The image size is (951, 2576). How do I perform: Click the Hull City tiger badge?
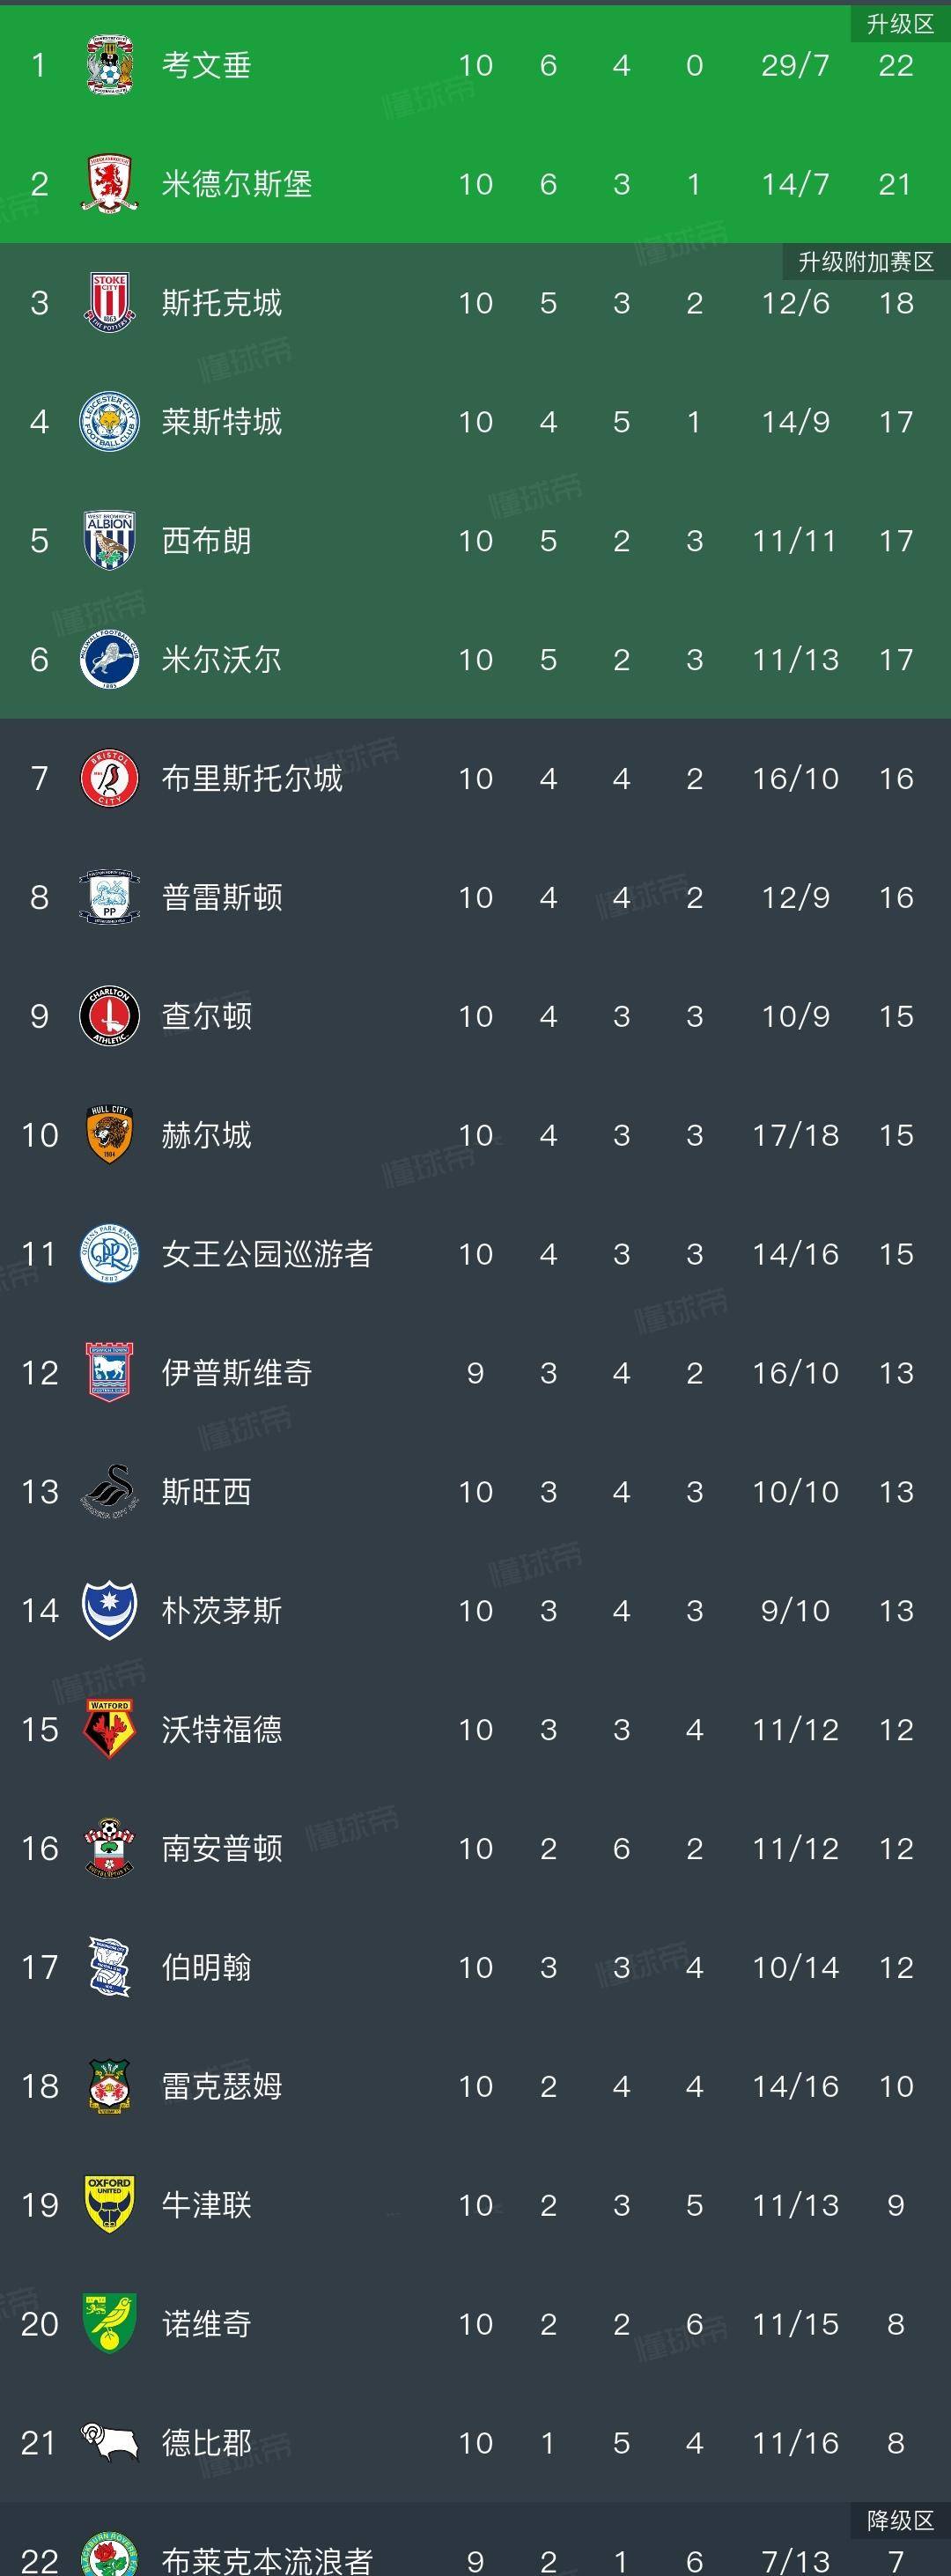[109, 1134]
